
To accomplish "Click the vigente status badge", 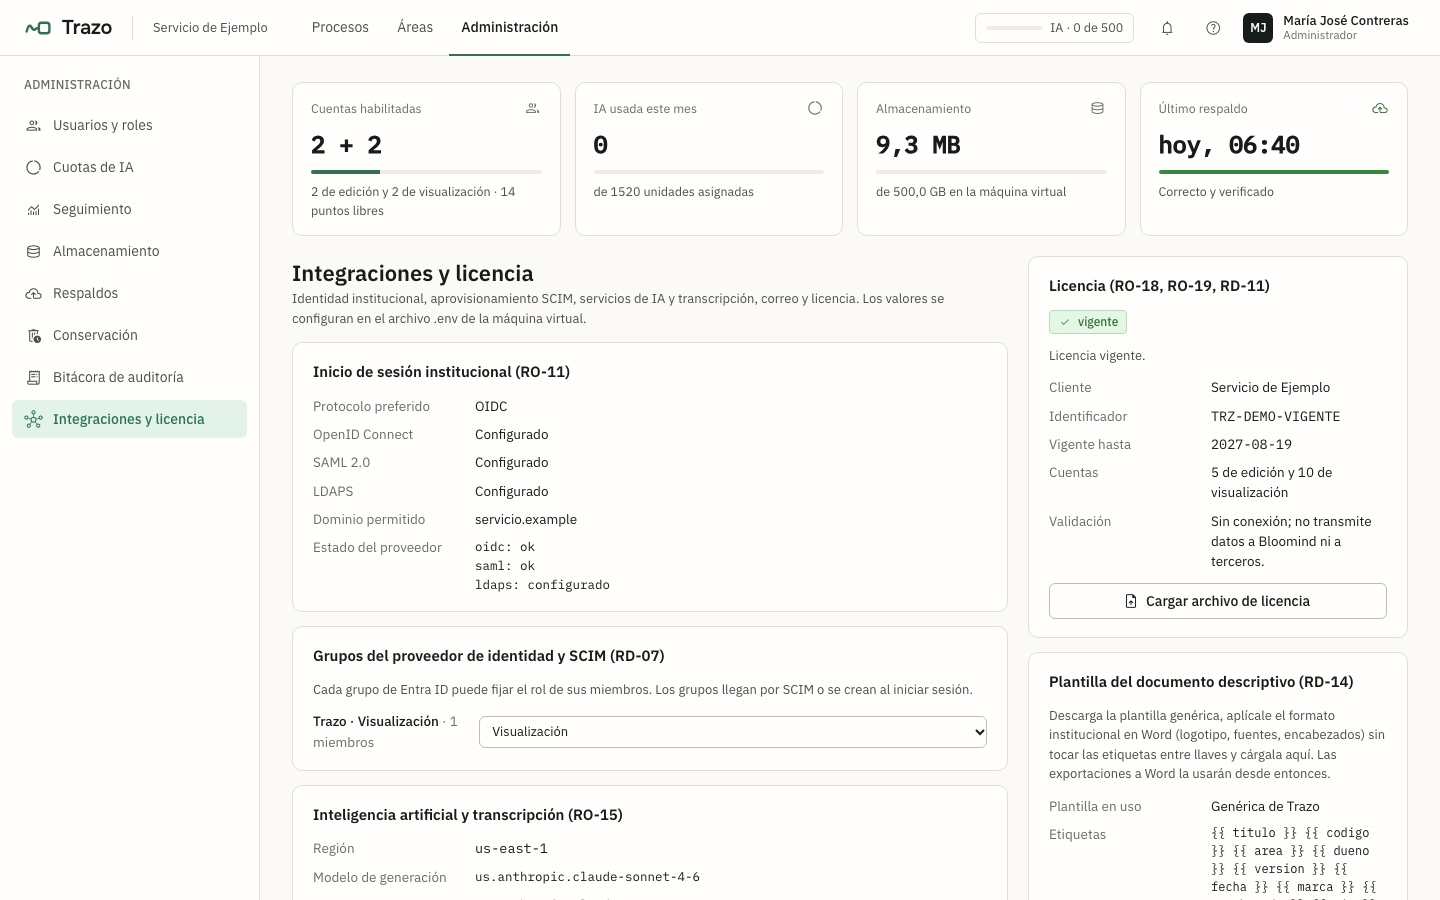I will (x=1088, y=322).
